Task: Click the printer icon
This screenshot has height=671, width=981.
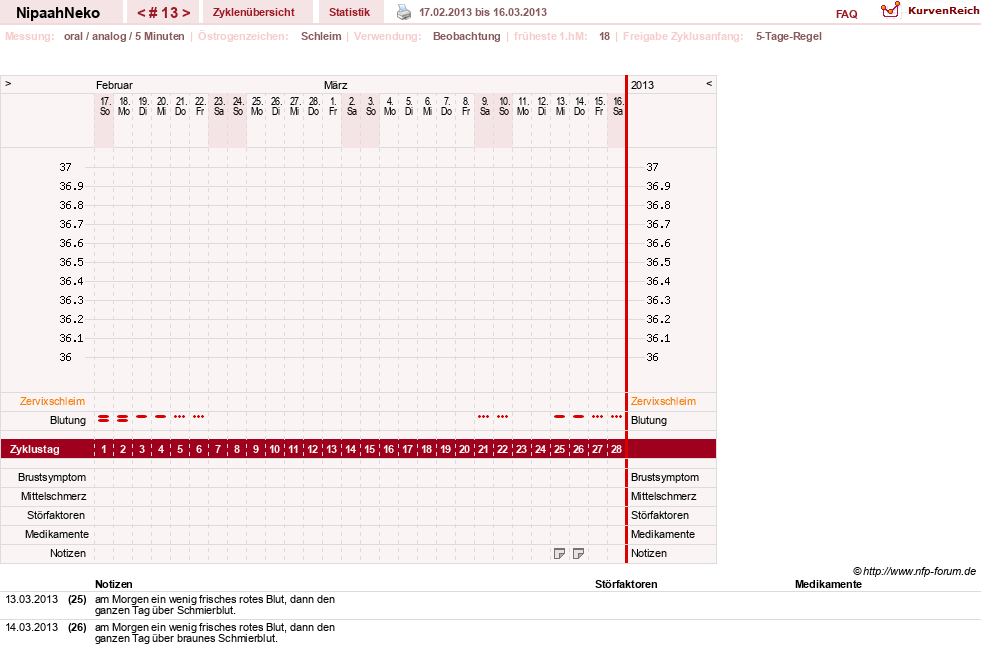Action: tap(404, 12)
